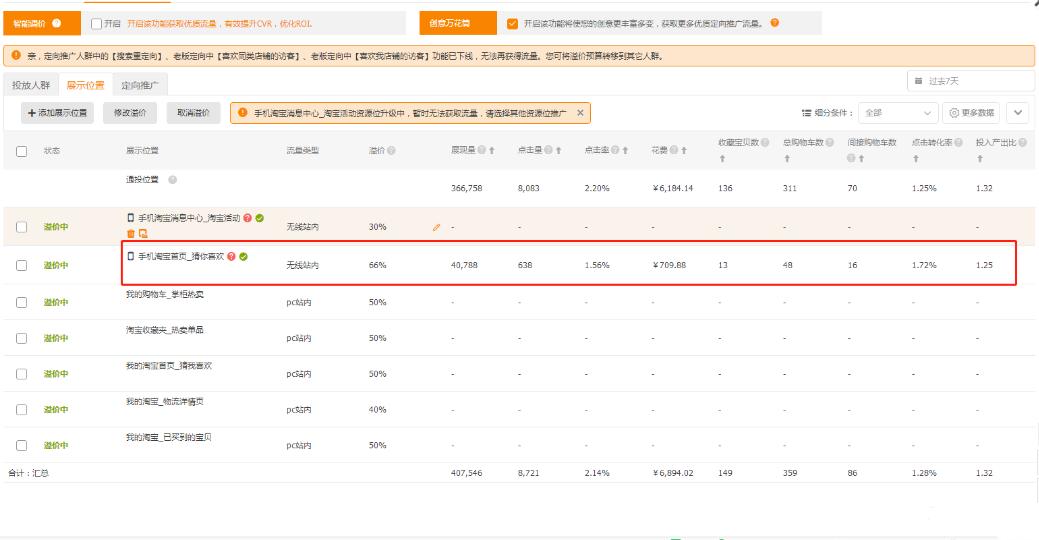Click the copy icon beside the trash icon
Image resolution: width=1039 pixels, height=540 pixels.
click(x=143, y=233)
